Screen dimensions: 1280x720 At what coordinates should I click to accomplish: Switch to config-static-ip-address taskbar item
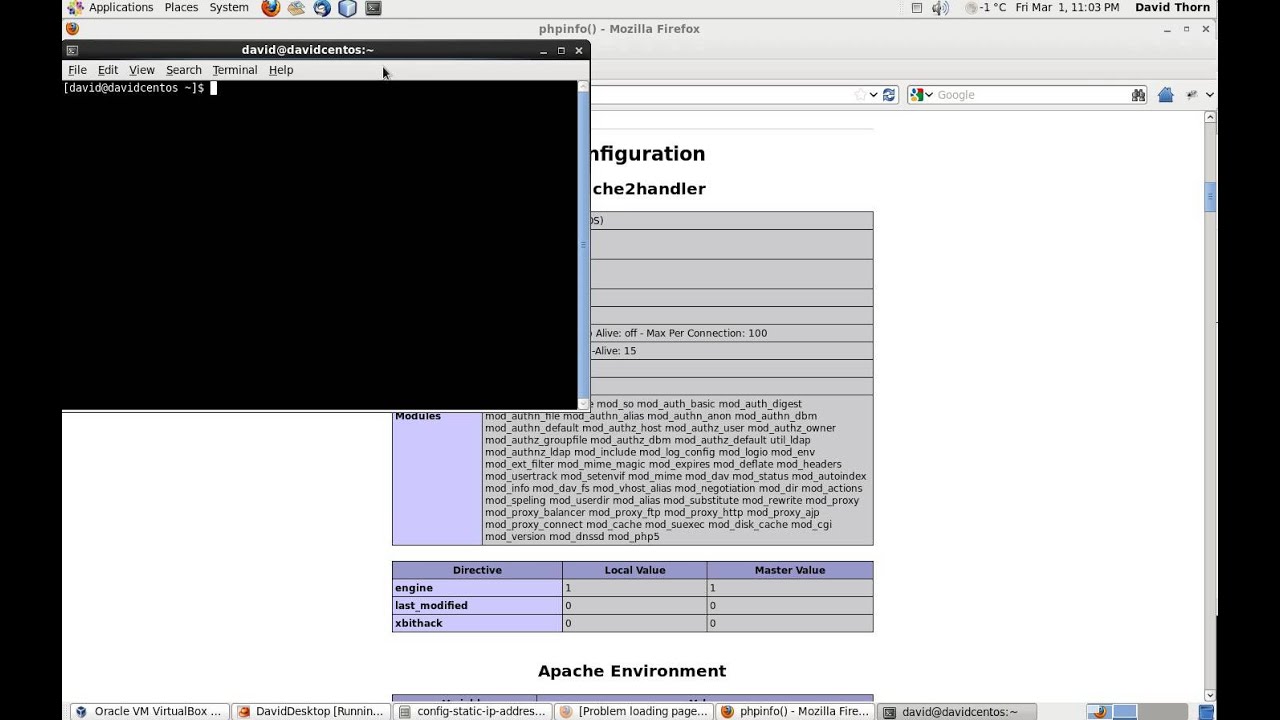click(473, 711)
